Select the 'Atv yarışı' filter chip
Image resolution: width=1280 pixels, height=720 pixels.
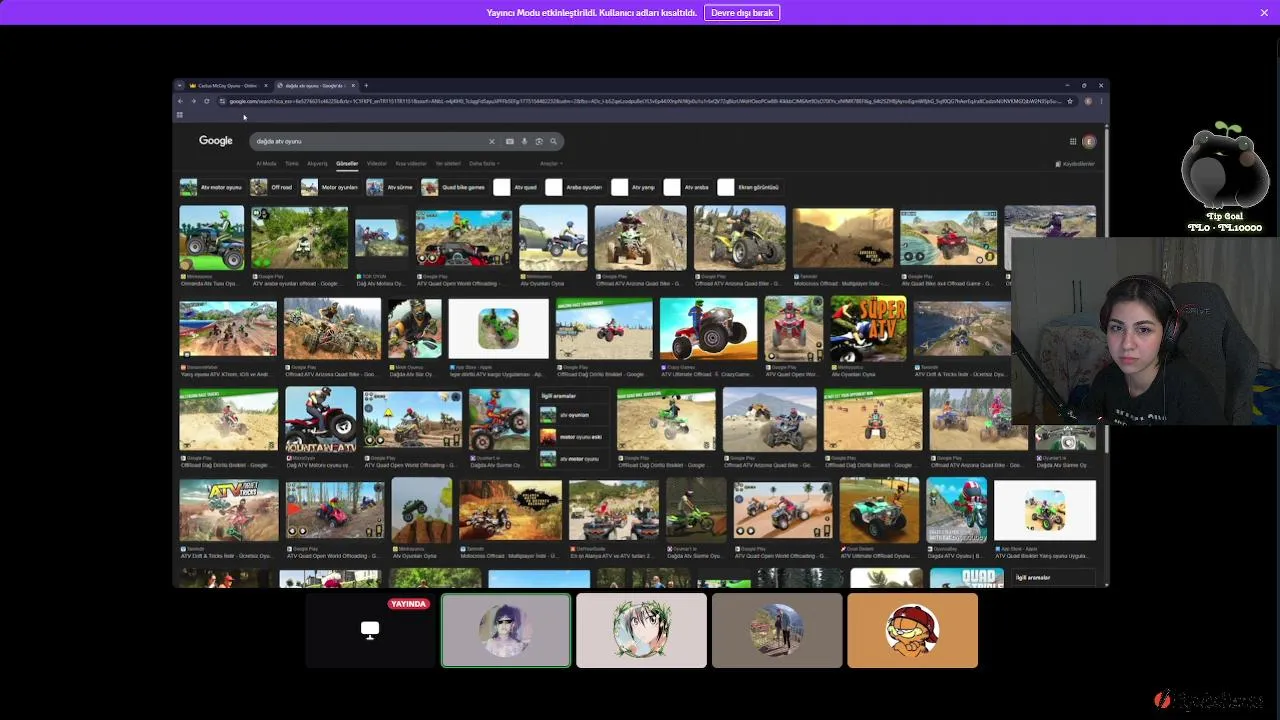point(633,187)
